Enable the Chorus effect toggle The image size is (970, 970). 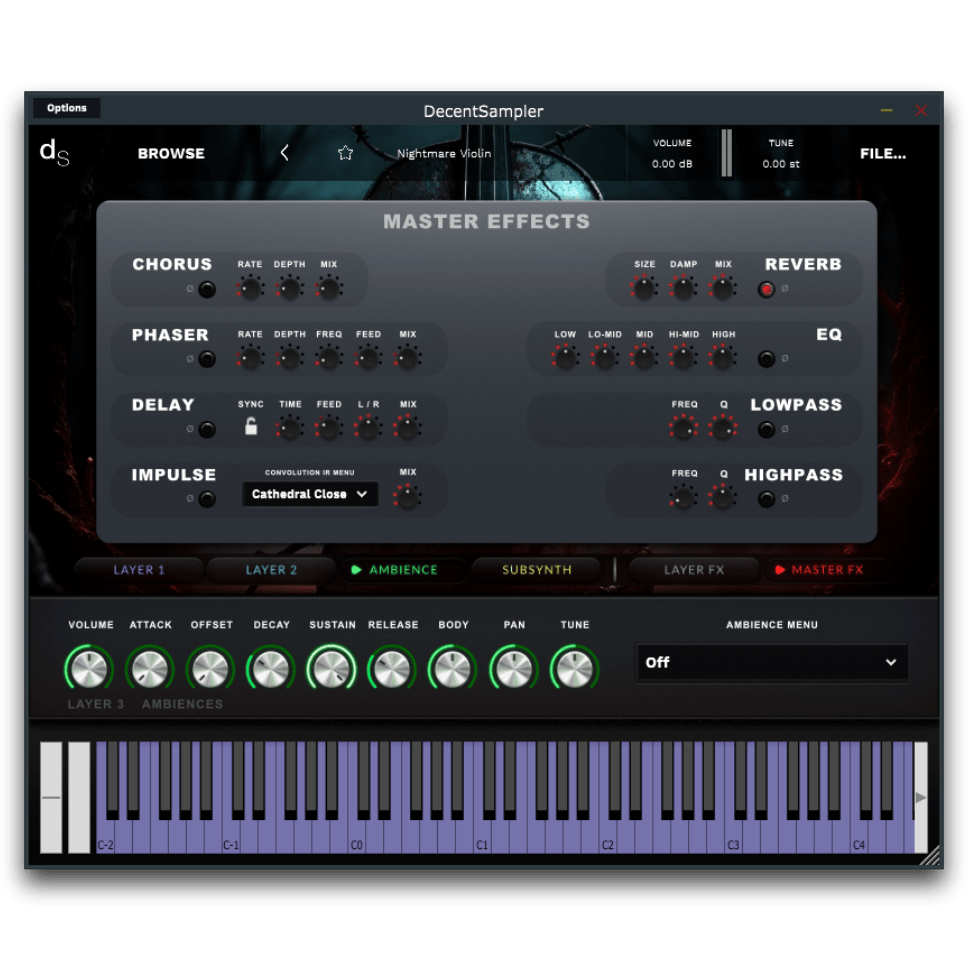pyautogui.click(x=207, y=289)
